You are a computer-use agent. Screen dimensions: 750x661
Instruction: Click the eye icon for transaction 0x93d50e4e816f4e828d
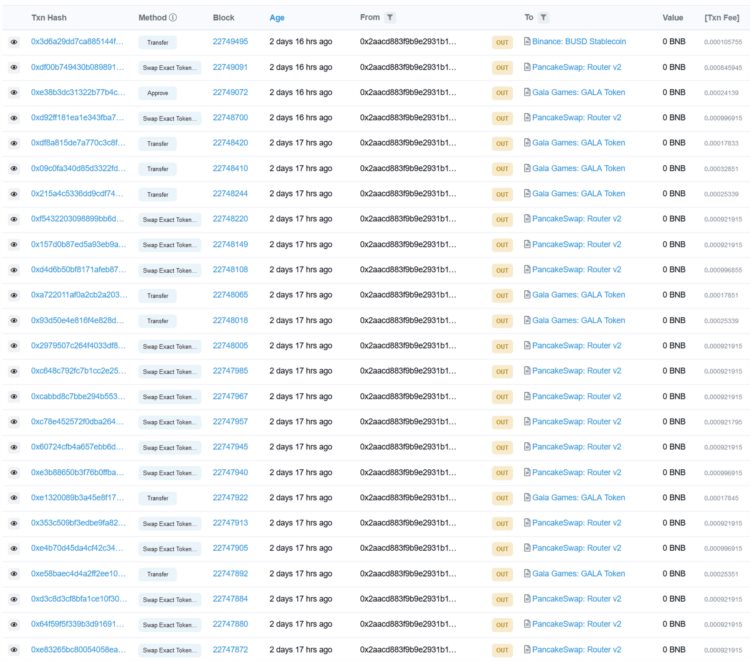click(x=14, y=320)
